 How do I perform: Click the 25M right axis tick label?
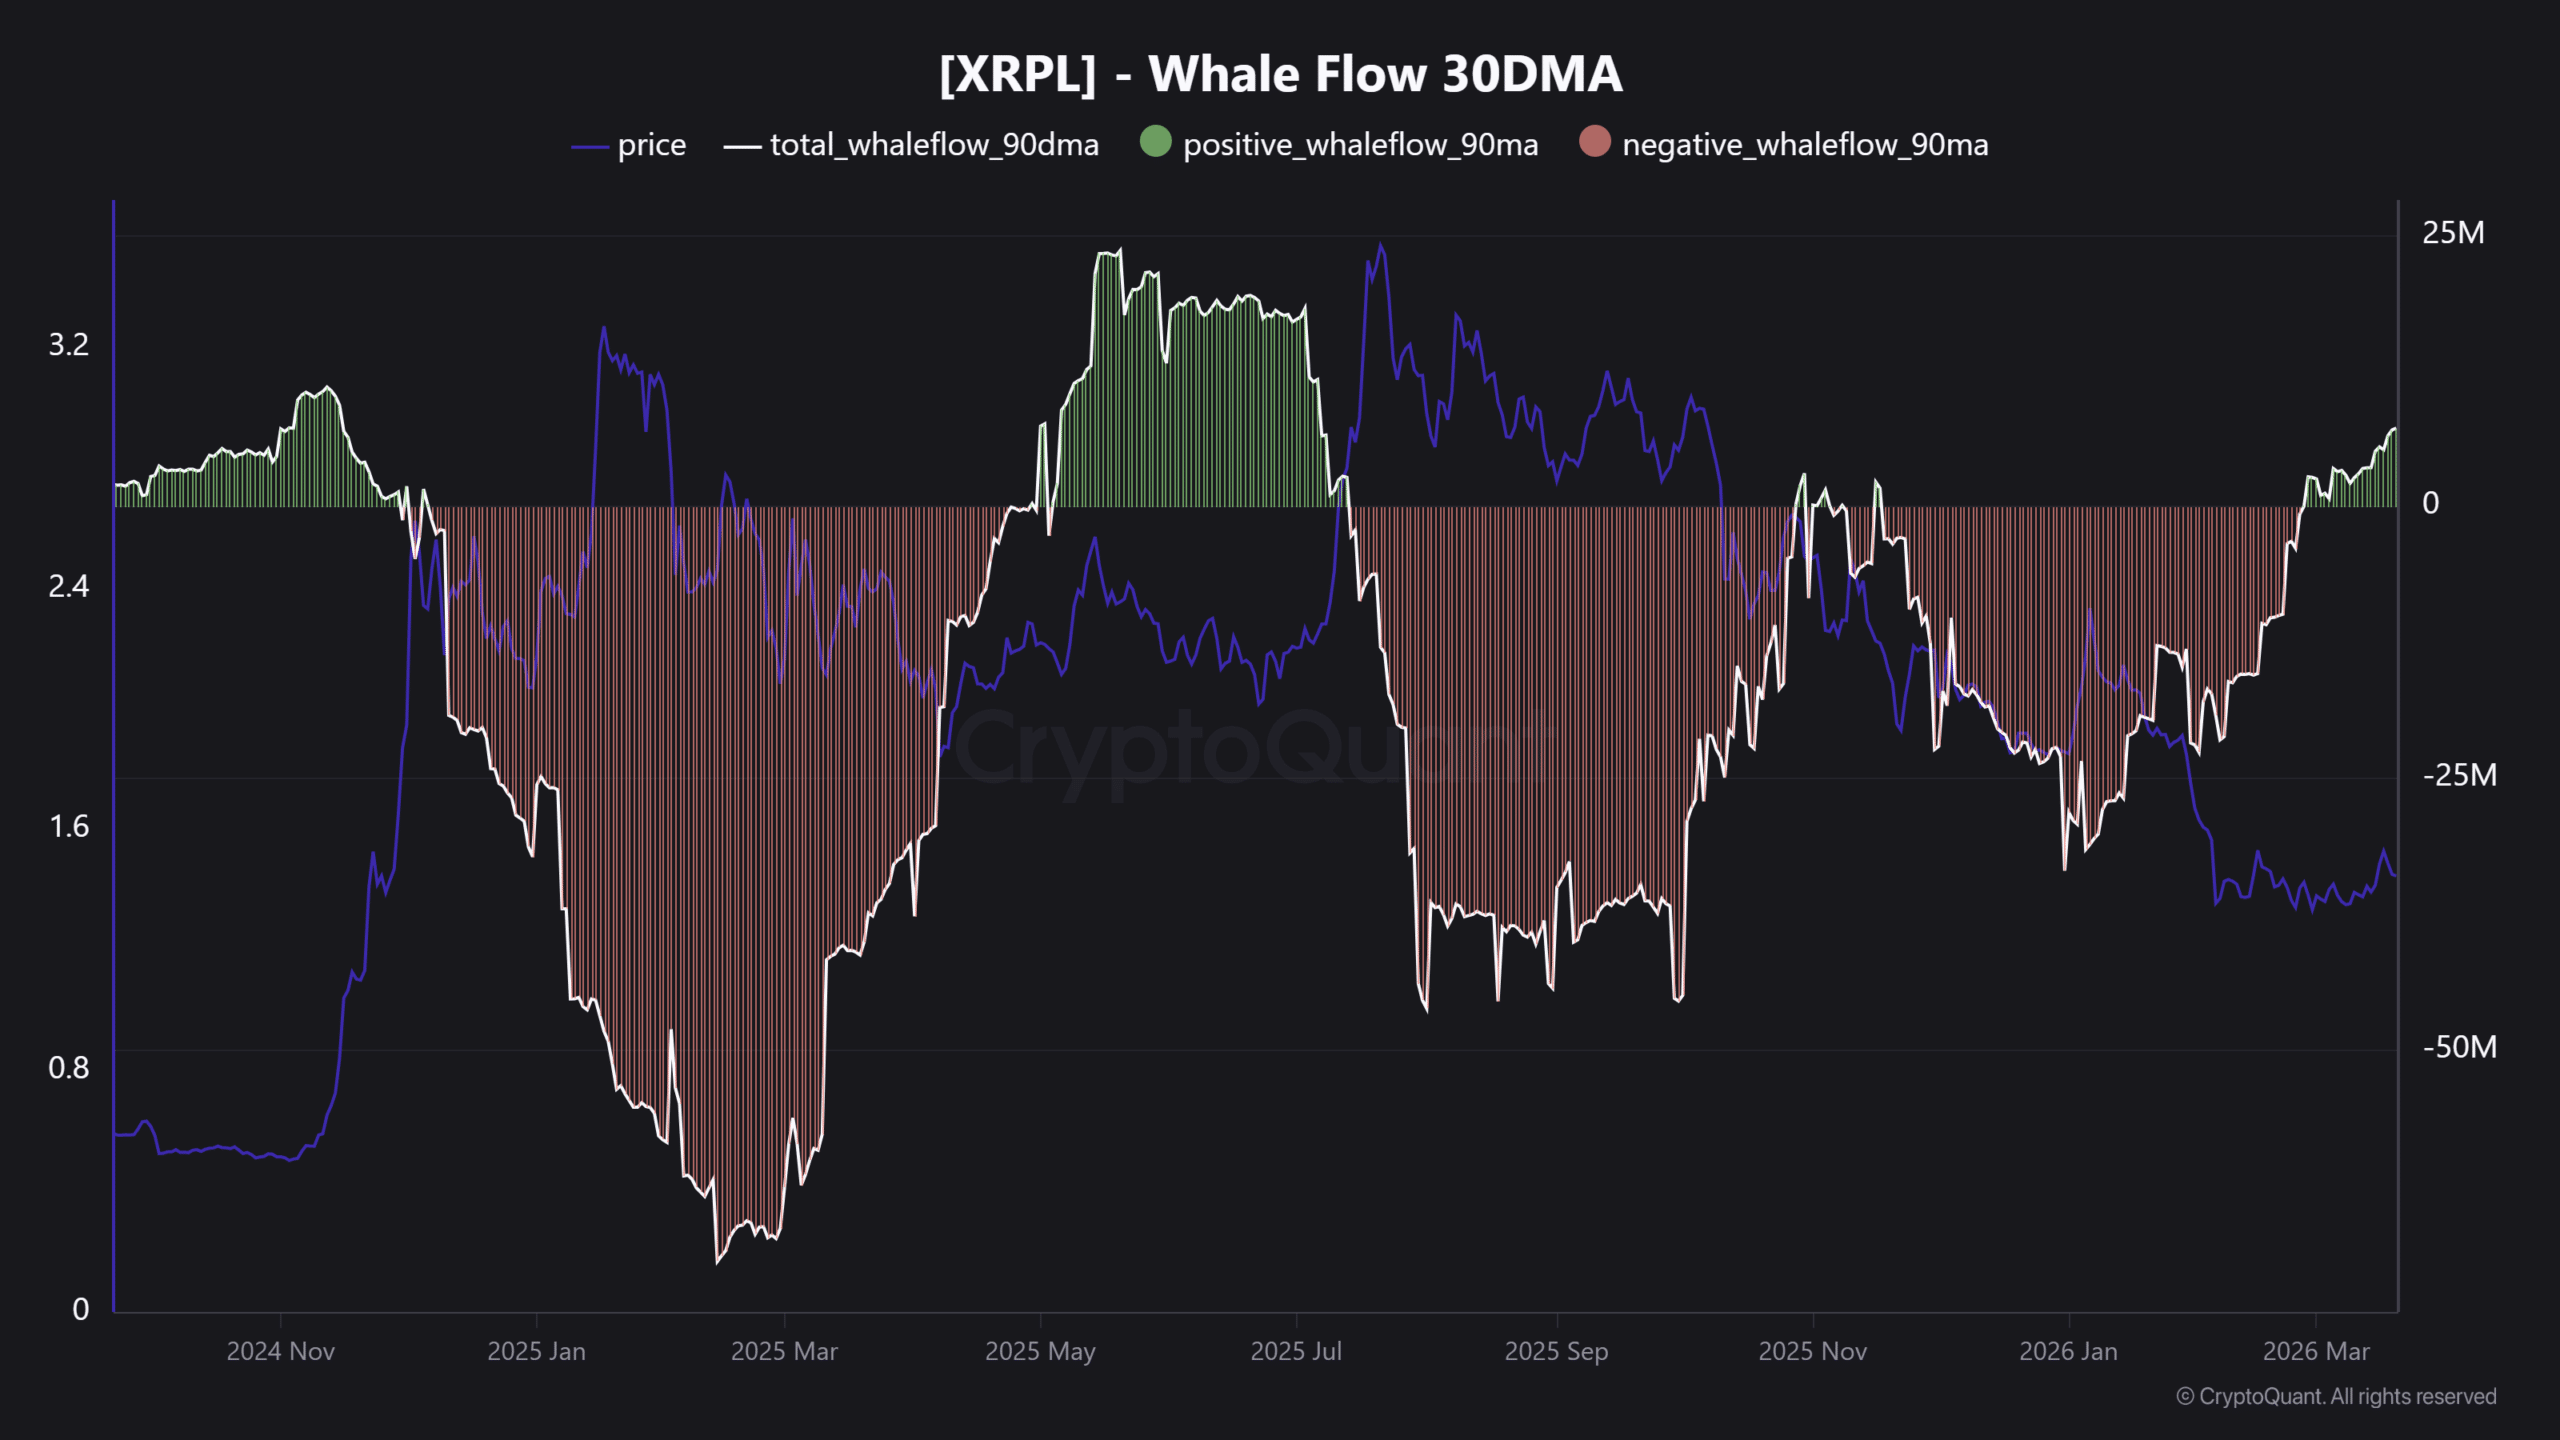point(2452,233)
